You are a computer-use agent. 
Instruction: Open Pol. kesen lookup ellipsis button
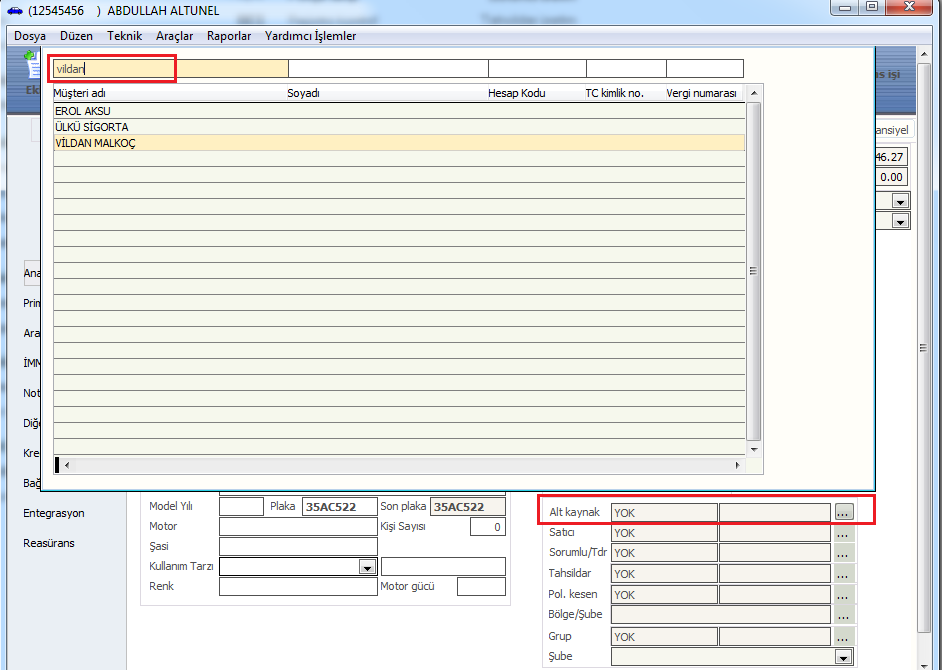pyautogui.click(x=844, y=594)
